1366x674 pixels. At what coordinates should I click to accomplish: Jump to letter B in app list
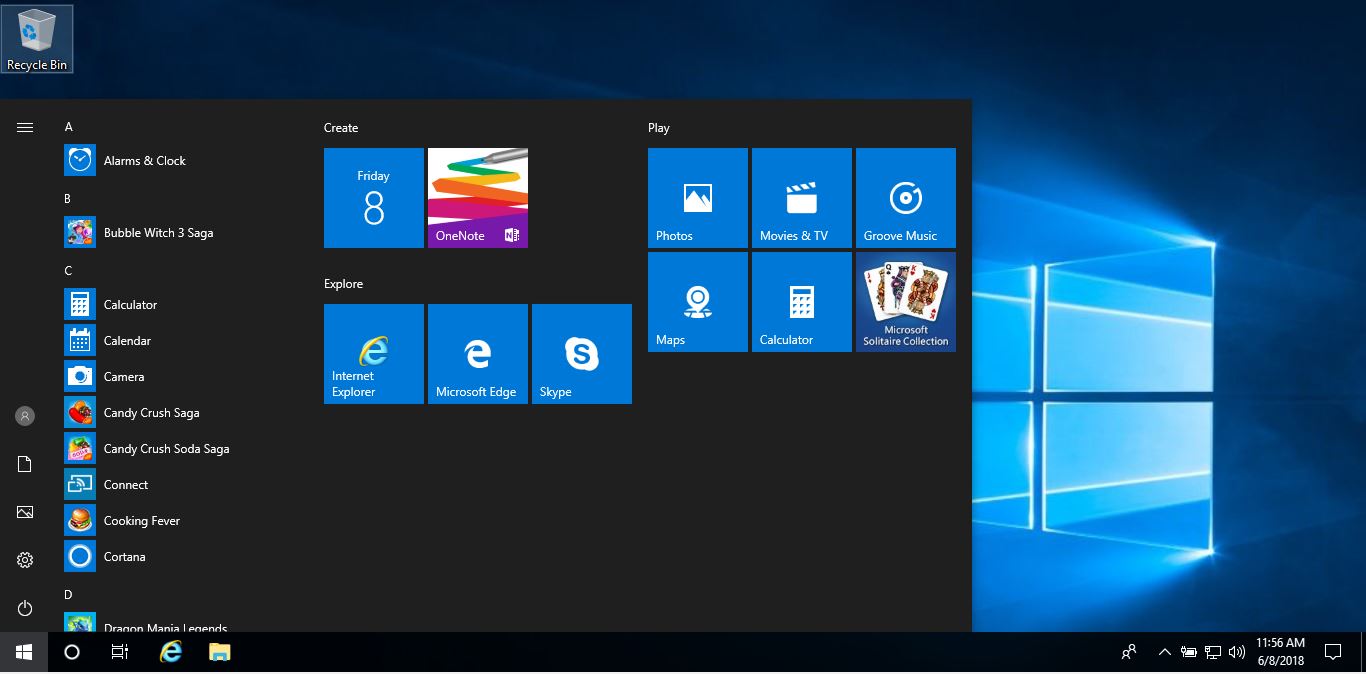(68, 199)
